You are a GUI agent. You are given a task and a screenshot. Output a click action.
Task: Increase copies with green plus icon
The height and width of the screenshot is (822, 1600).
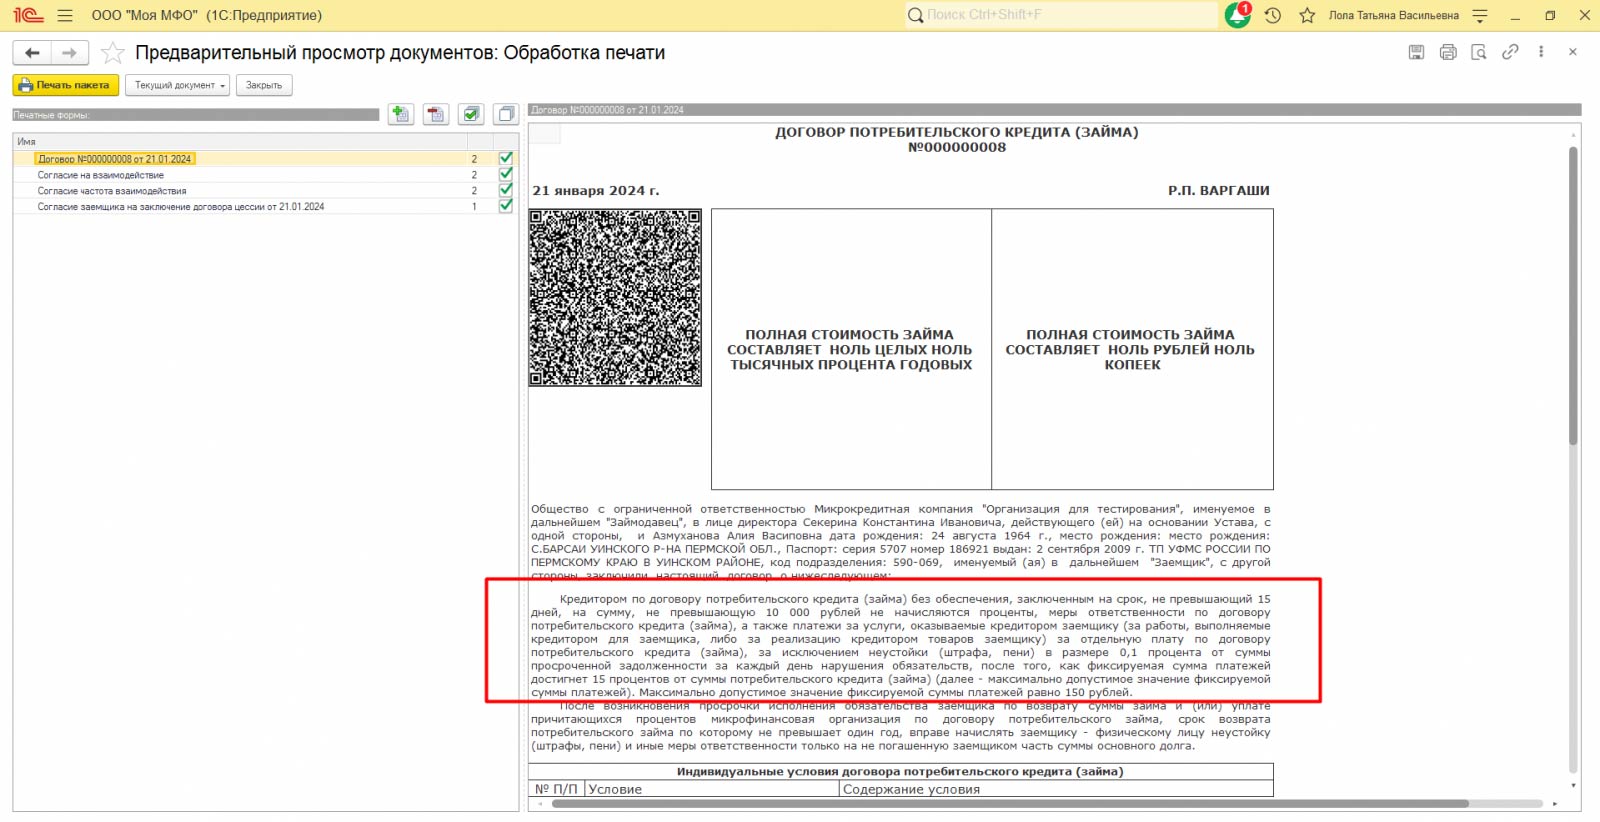pos(401,115)
